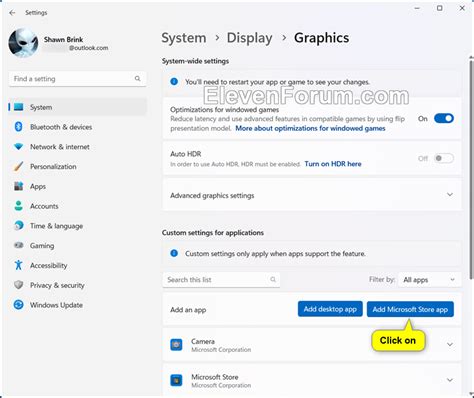Image resolution: width=474 pixels, height=398 pixels.
Task: Click the Microsoft Store app icon in list
Action: point(176,380)
